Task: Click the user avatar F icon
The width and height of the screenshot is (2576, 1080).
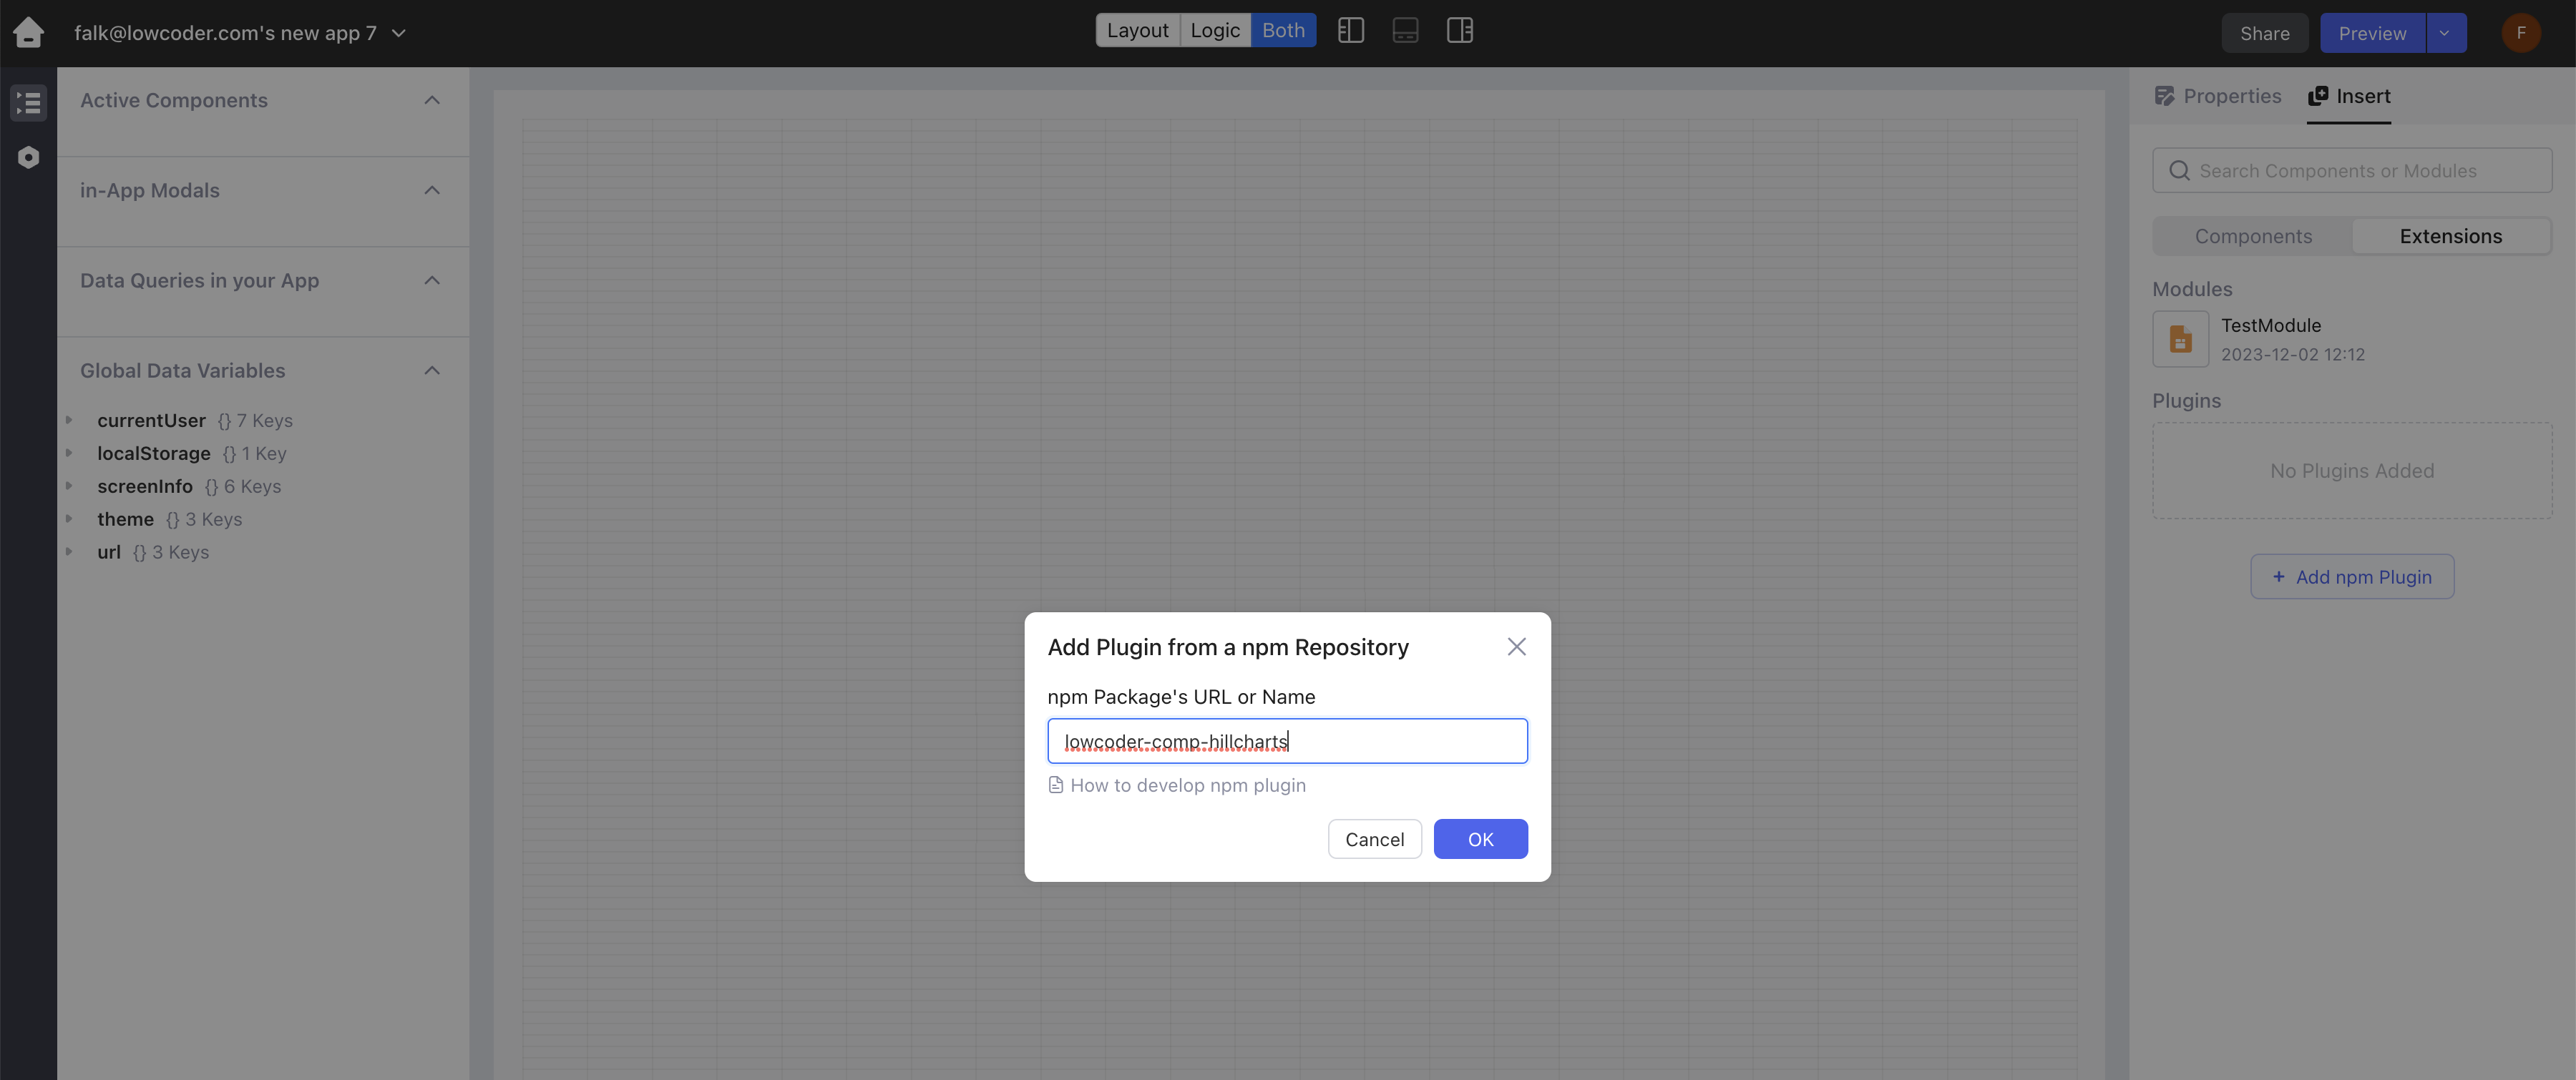Action: tap(2520, 32)
